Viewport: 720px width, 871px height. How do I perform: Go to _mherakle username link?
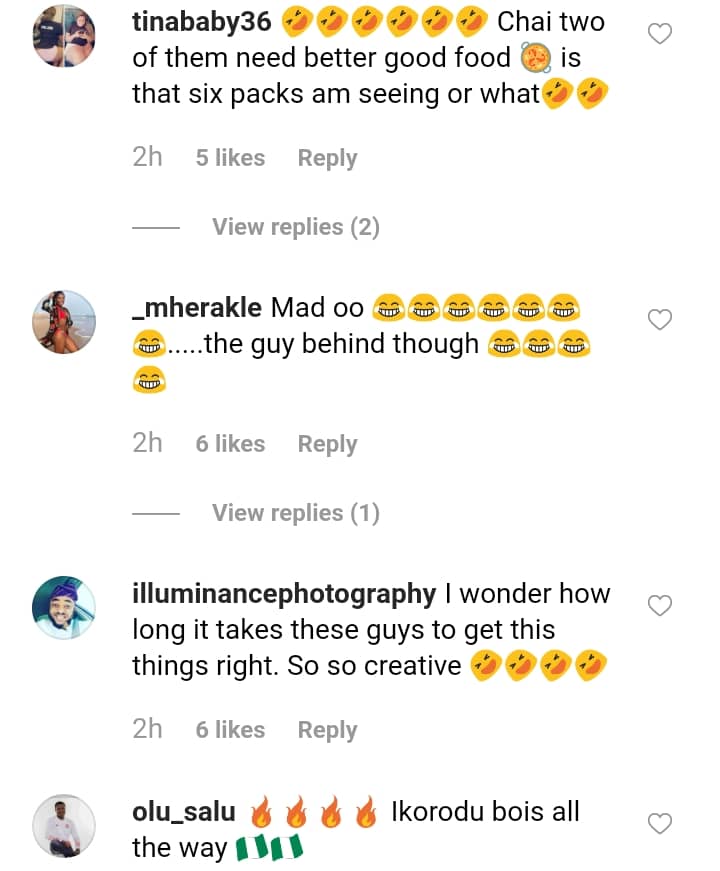(x=197, y=307)
